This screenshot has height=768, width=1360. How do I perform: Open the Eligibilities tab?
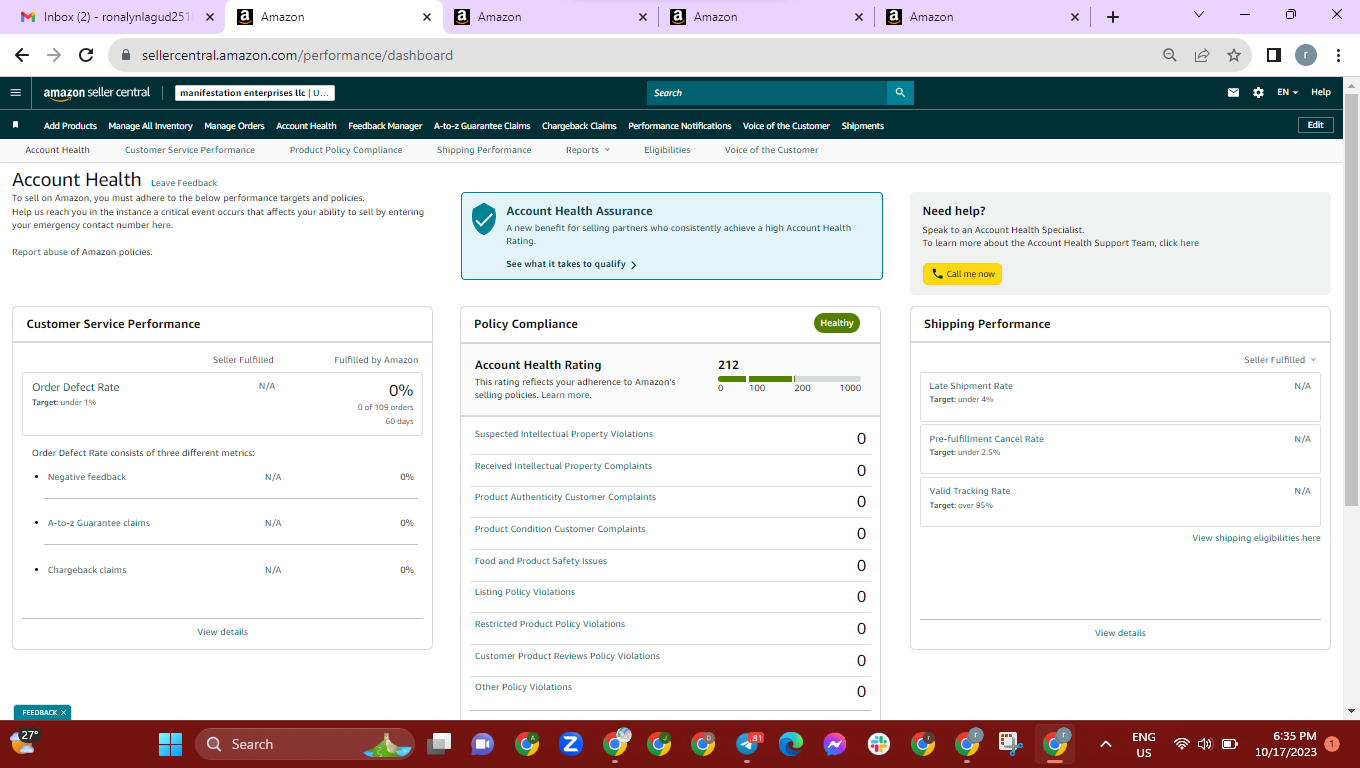pyautogui.click(x=667, y=150)
